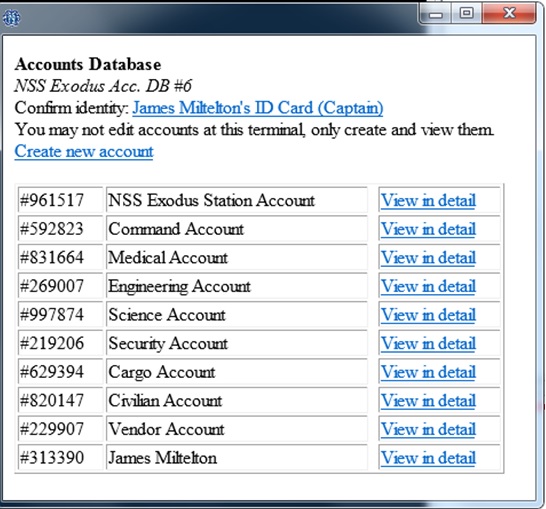Maximize the Accounts Database window
This screenshot has width=546, height=509.
click(x=467, y=13)
